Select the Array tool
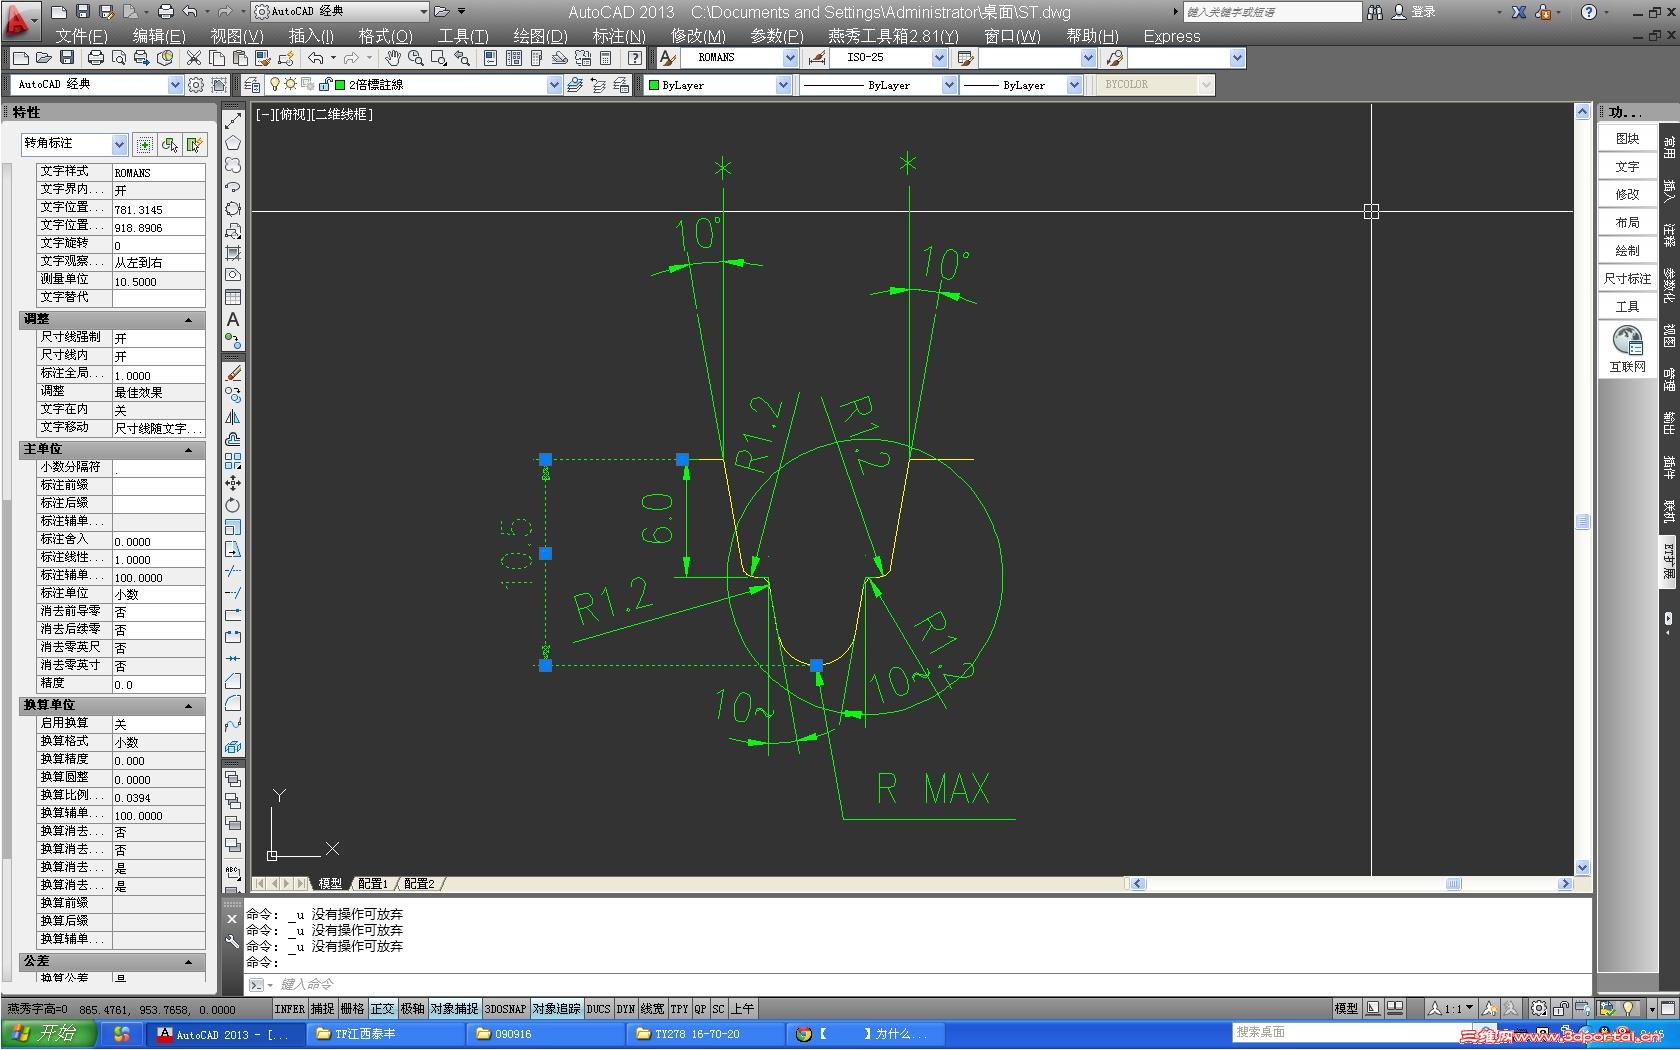 (x=233, y=461)
